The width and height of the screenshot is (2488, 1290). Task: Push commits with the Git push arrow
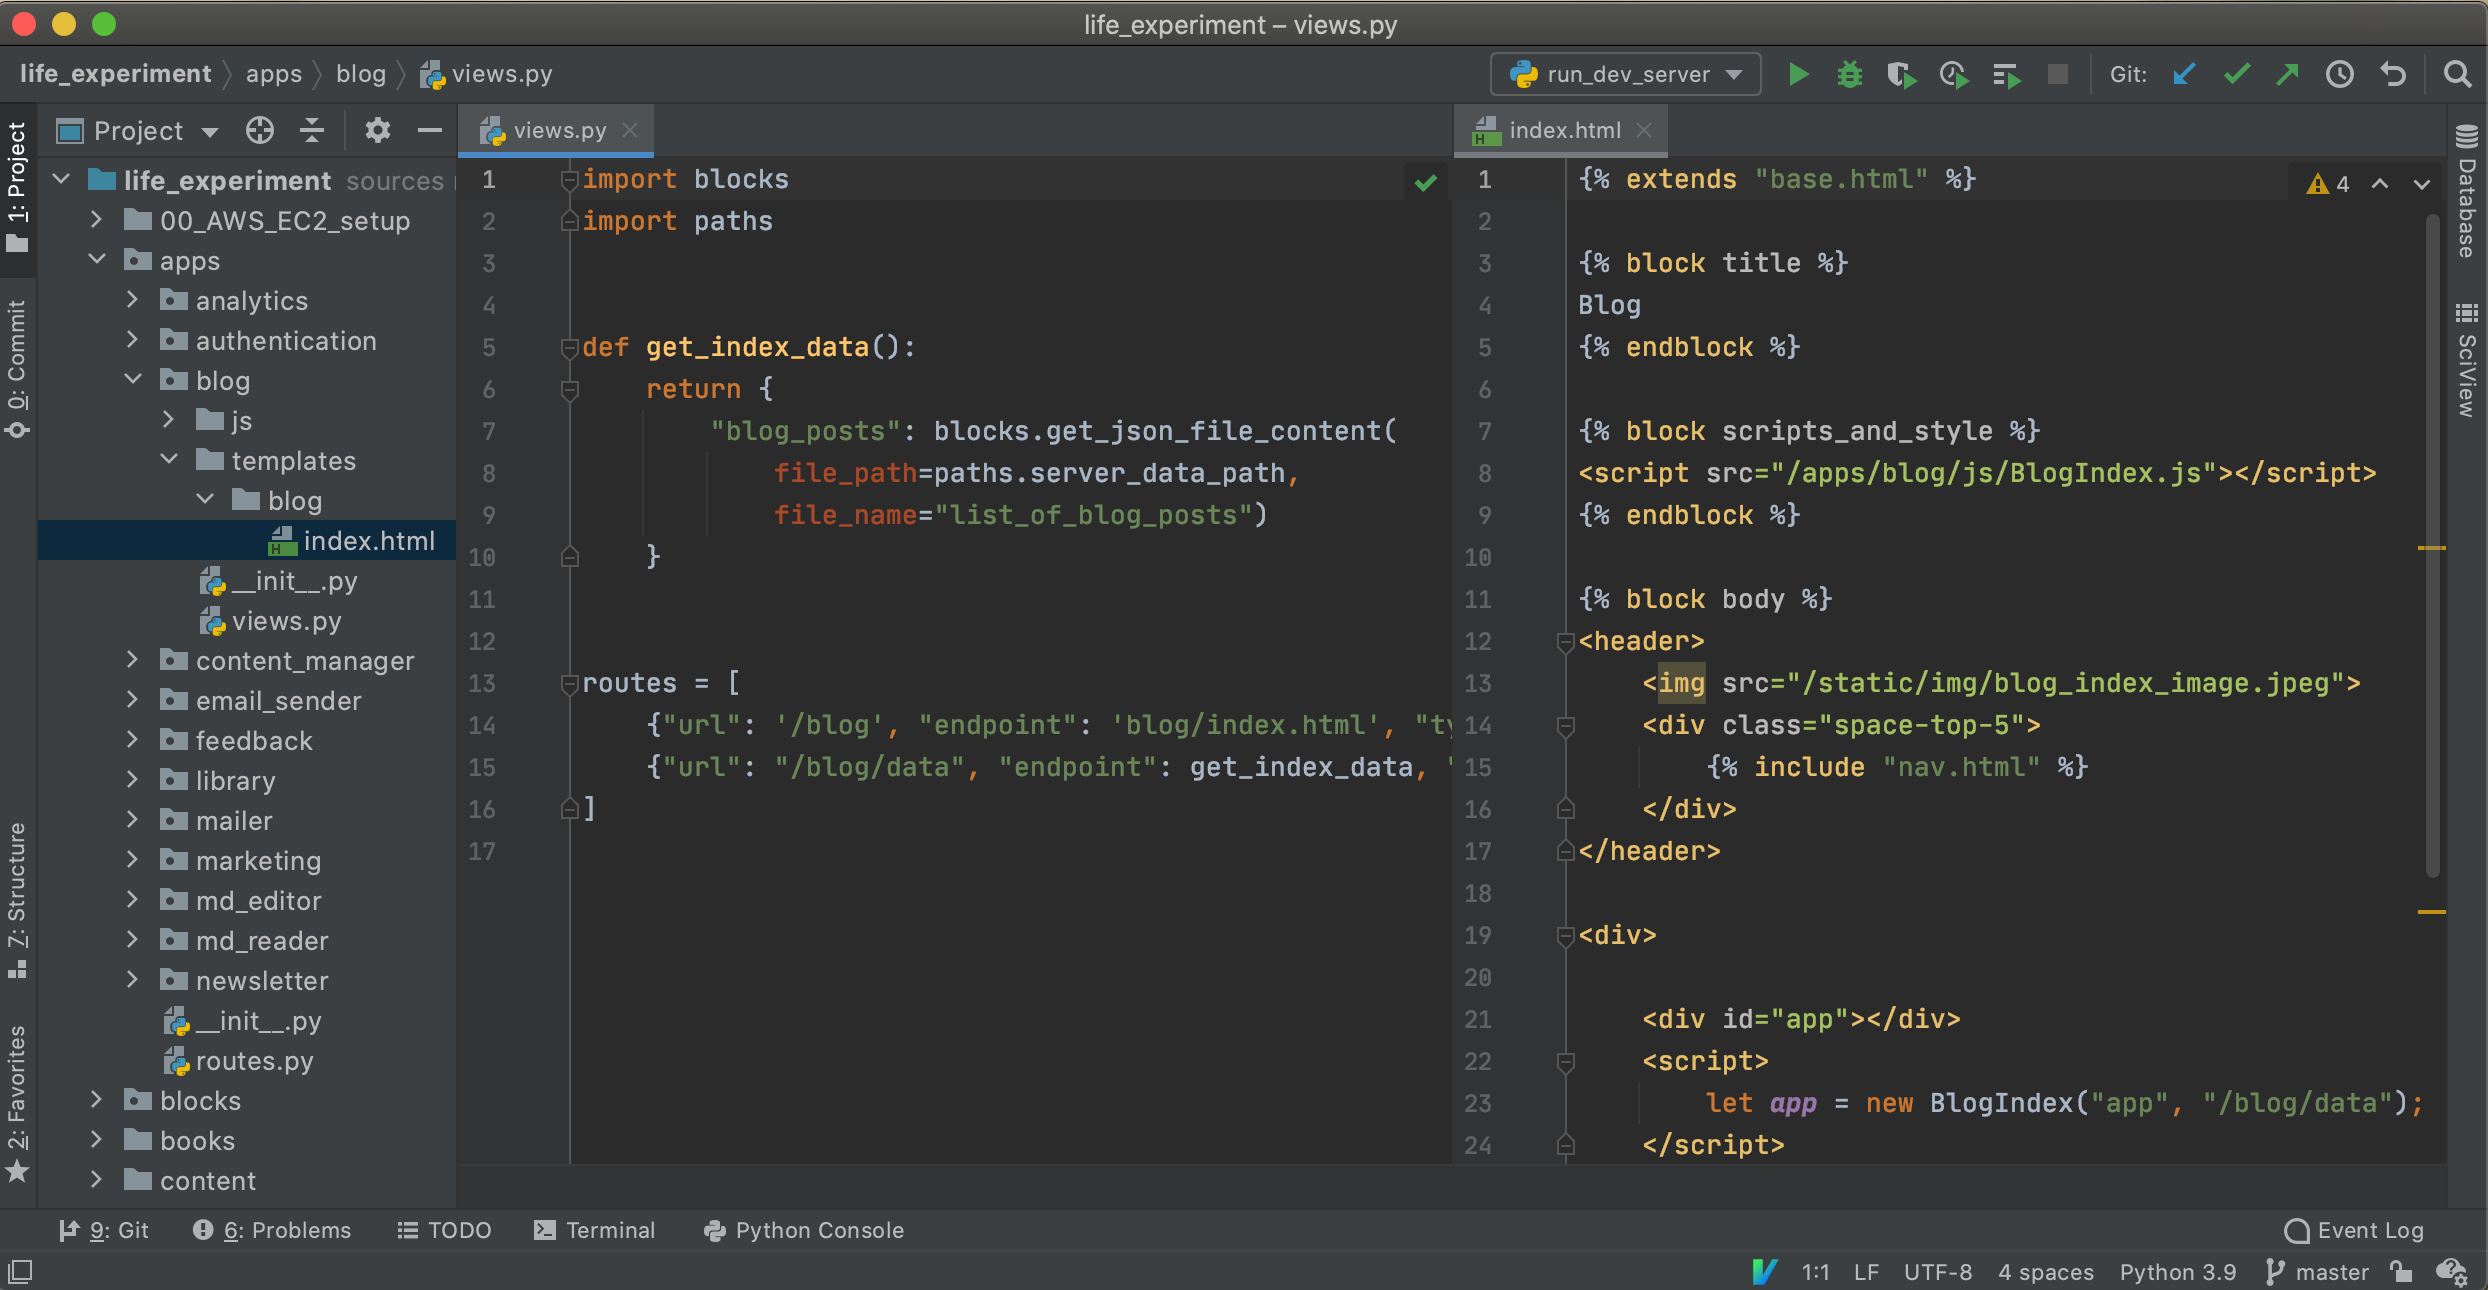2287,75
